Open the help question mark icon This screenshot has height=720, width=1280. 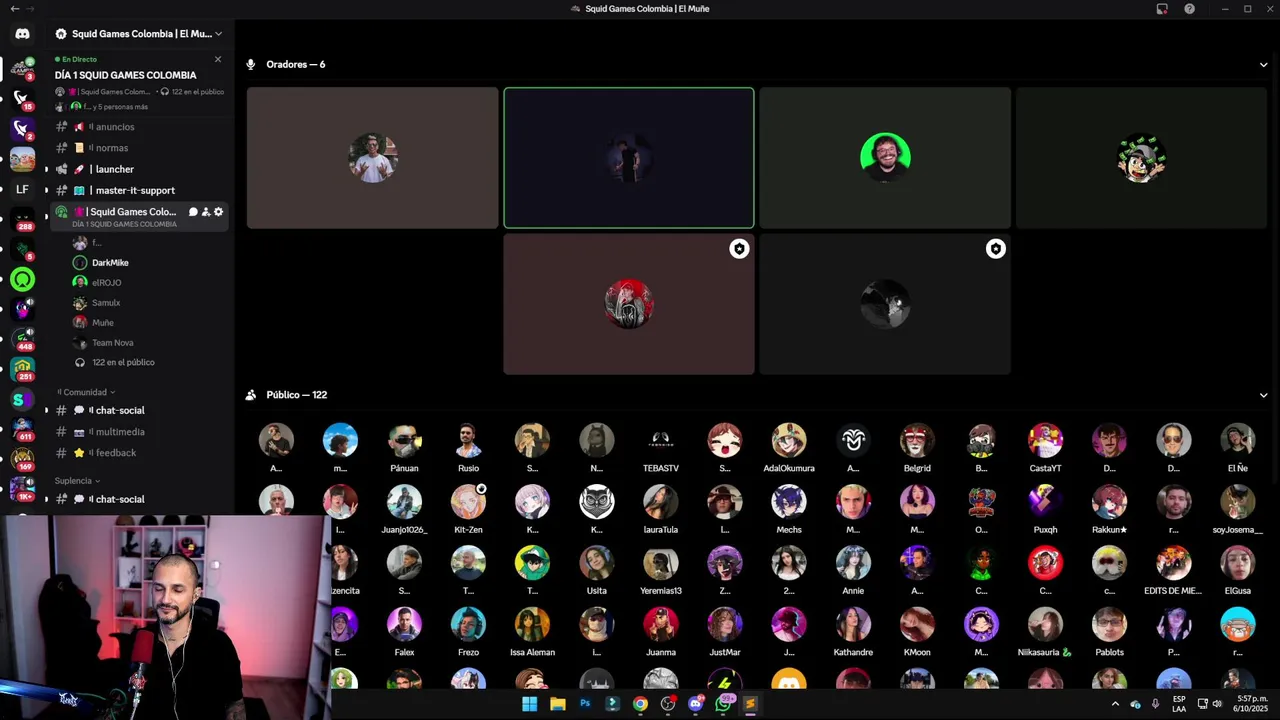[1189, 9]
